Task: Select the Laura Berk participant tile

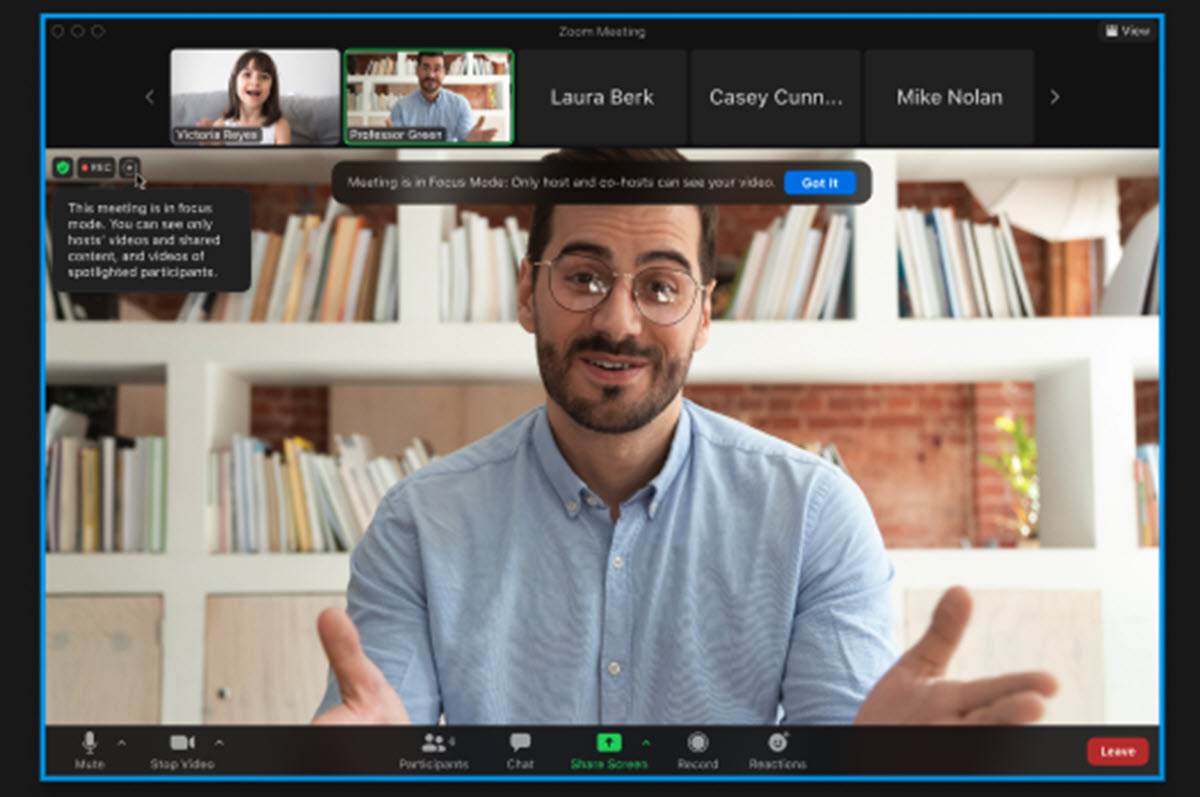Action: [602, 97]
